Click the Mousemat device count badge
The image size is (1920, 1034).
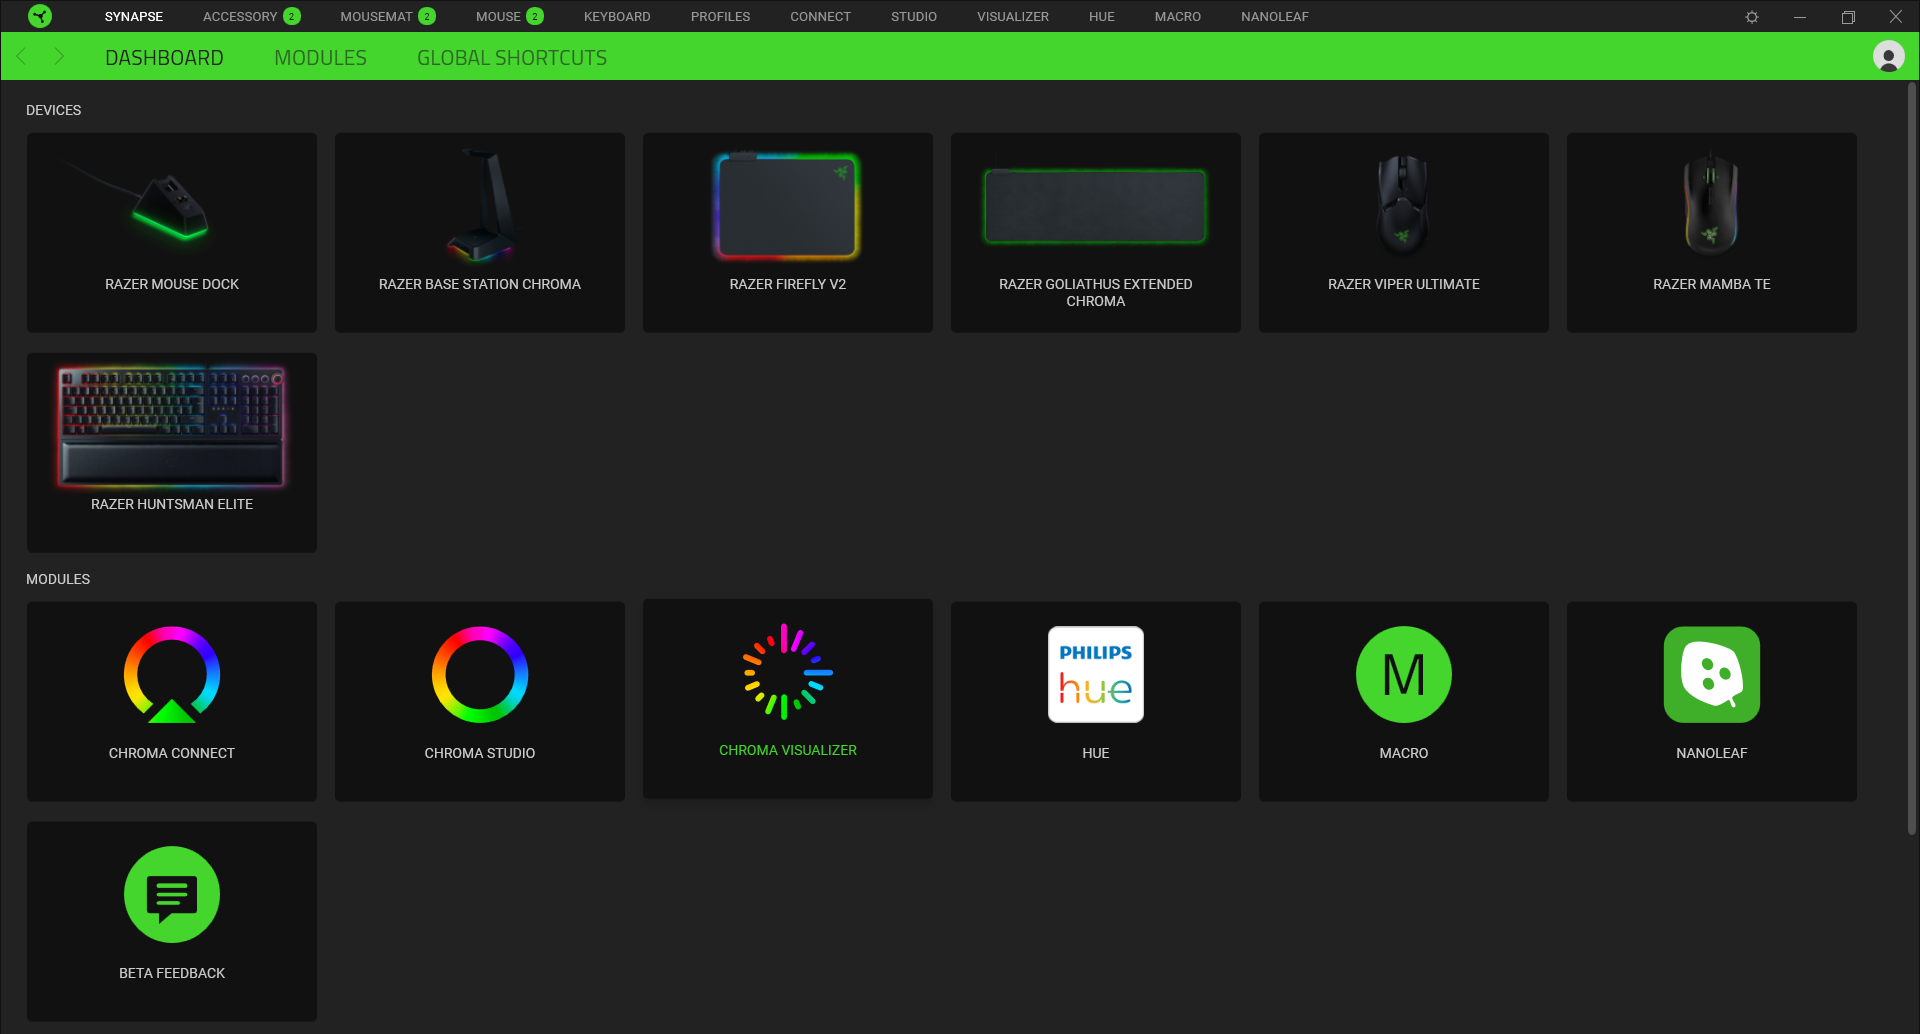pos(427,16)
